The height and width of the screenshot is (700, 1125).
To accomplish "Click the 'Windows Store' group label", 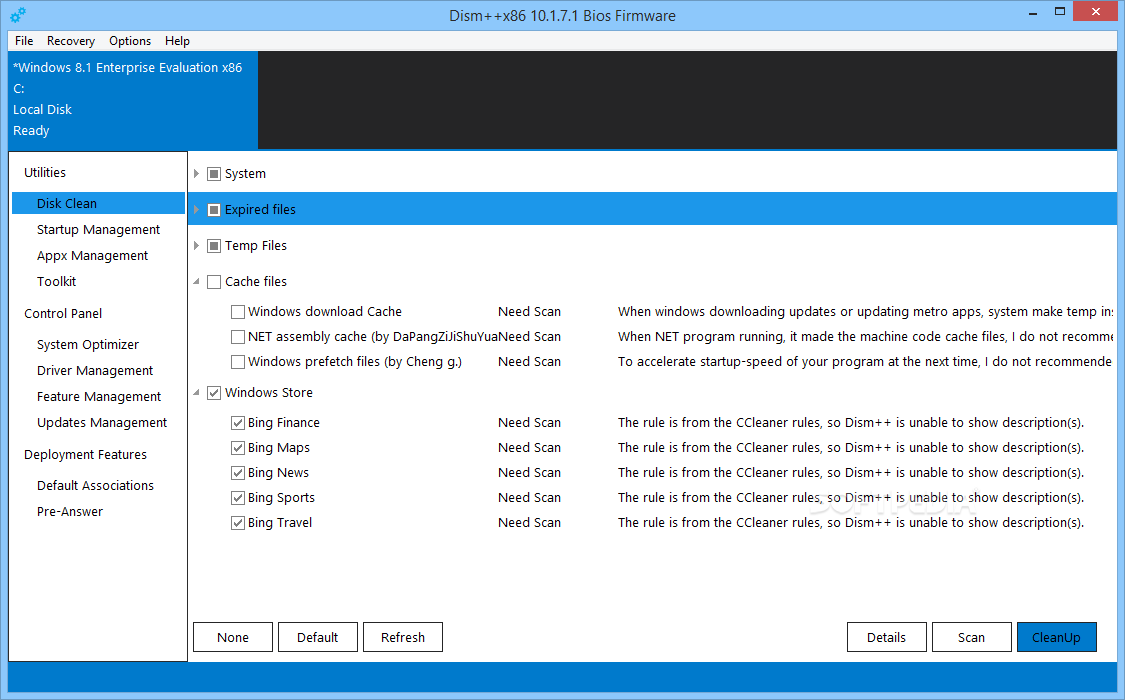I will [269, 392].
